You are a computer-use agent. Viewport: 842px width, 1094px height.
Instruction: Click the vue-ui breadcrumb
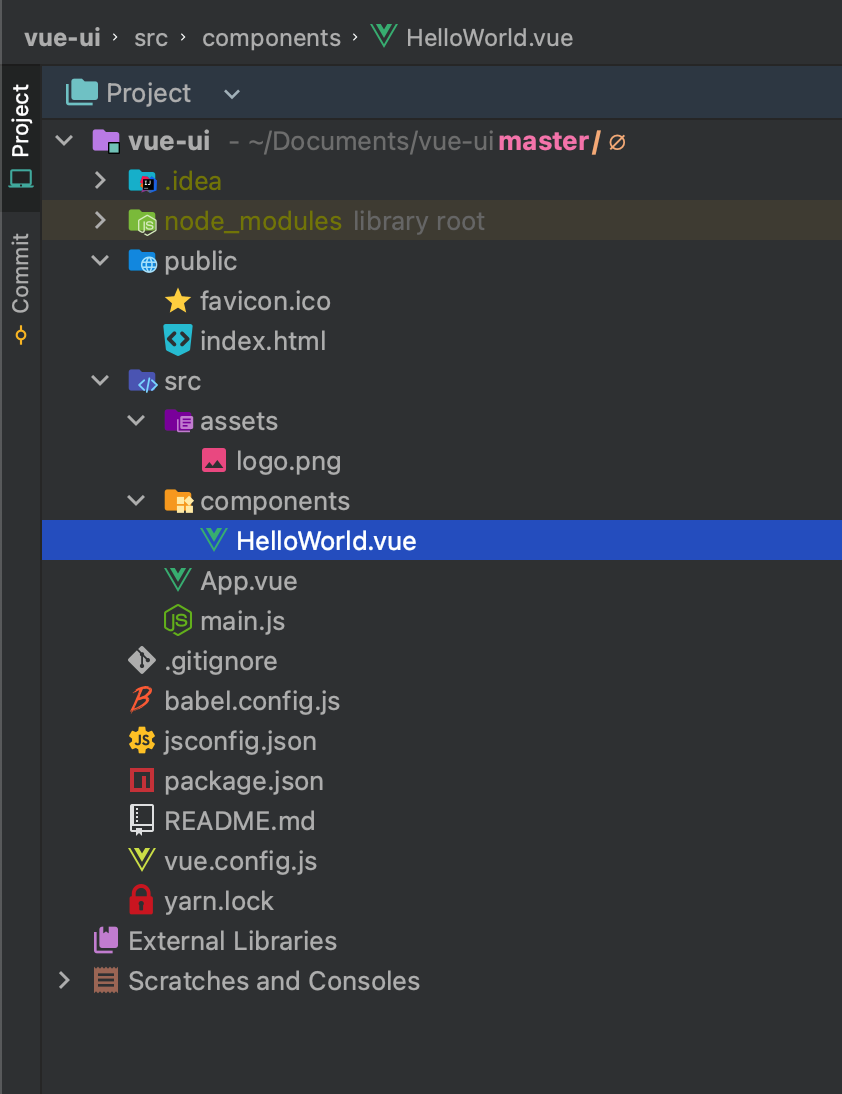click(x=63, y=38)
